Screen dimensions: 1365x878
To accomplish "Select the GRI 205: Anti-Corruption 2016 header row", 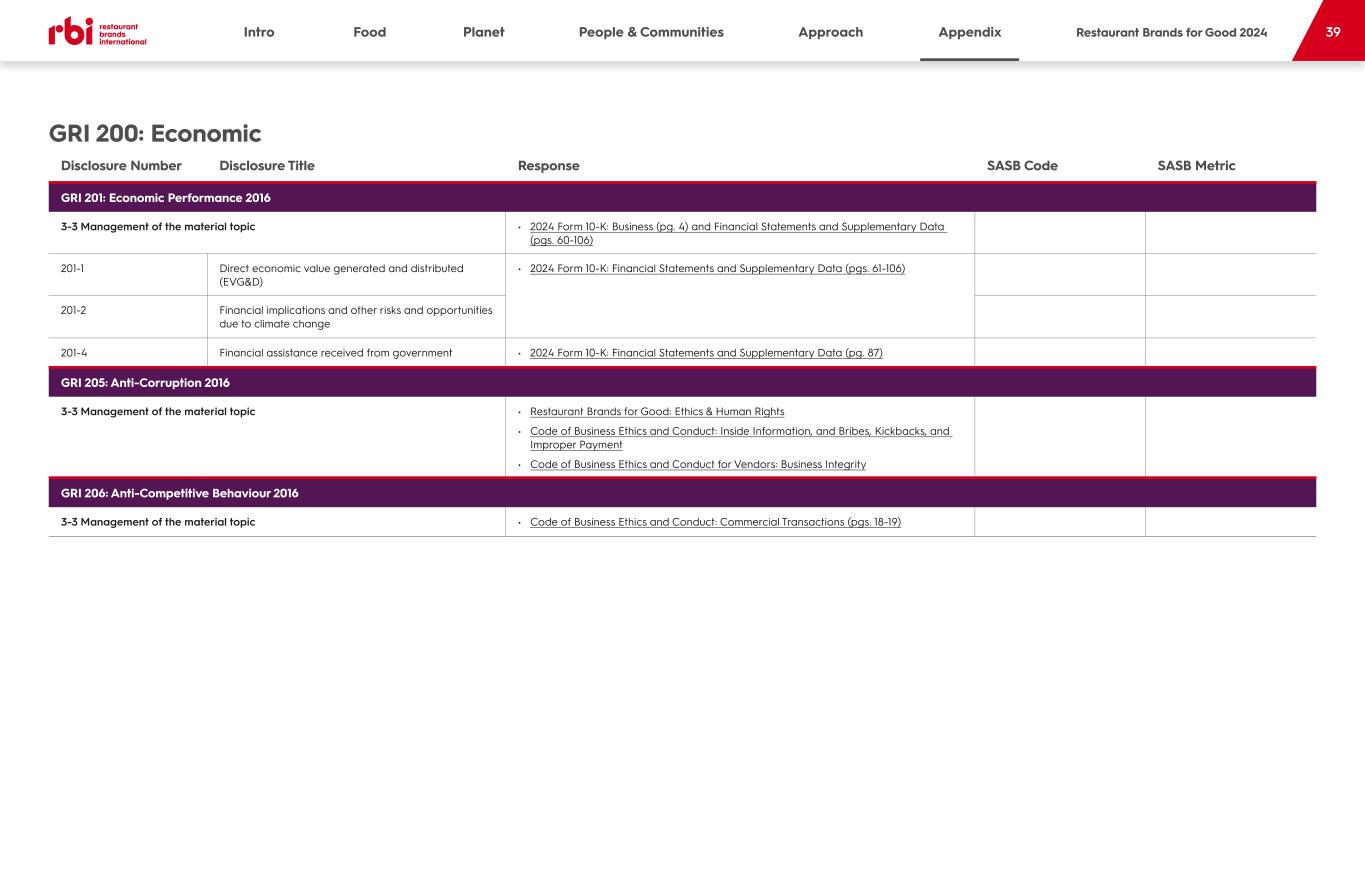I will [145, 383].
